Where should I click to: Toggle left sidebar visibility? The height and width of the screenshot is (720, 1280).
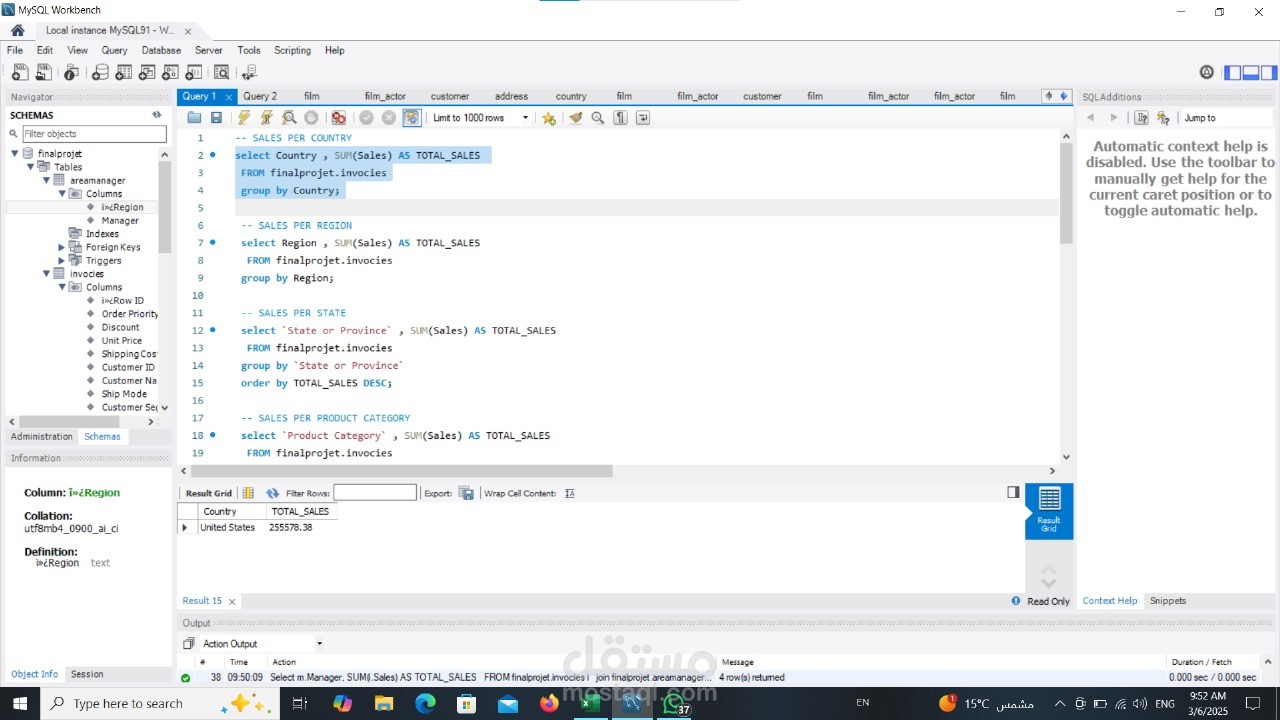click(1233, 72)
